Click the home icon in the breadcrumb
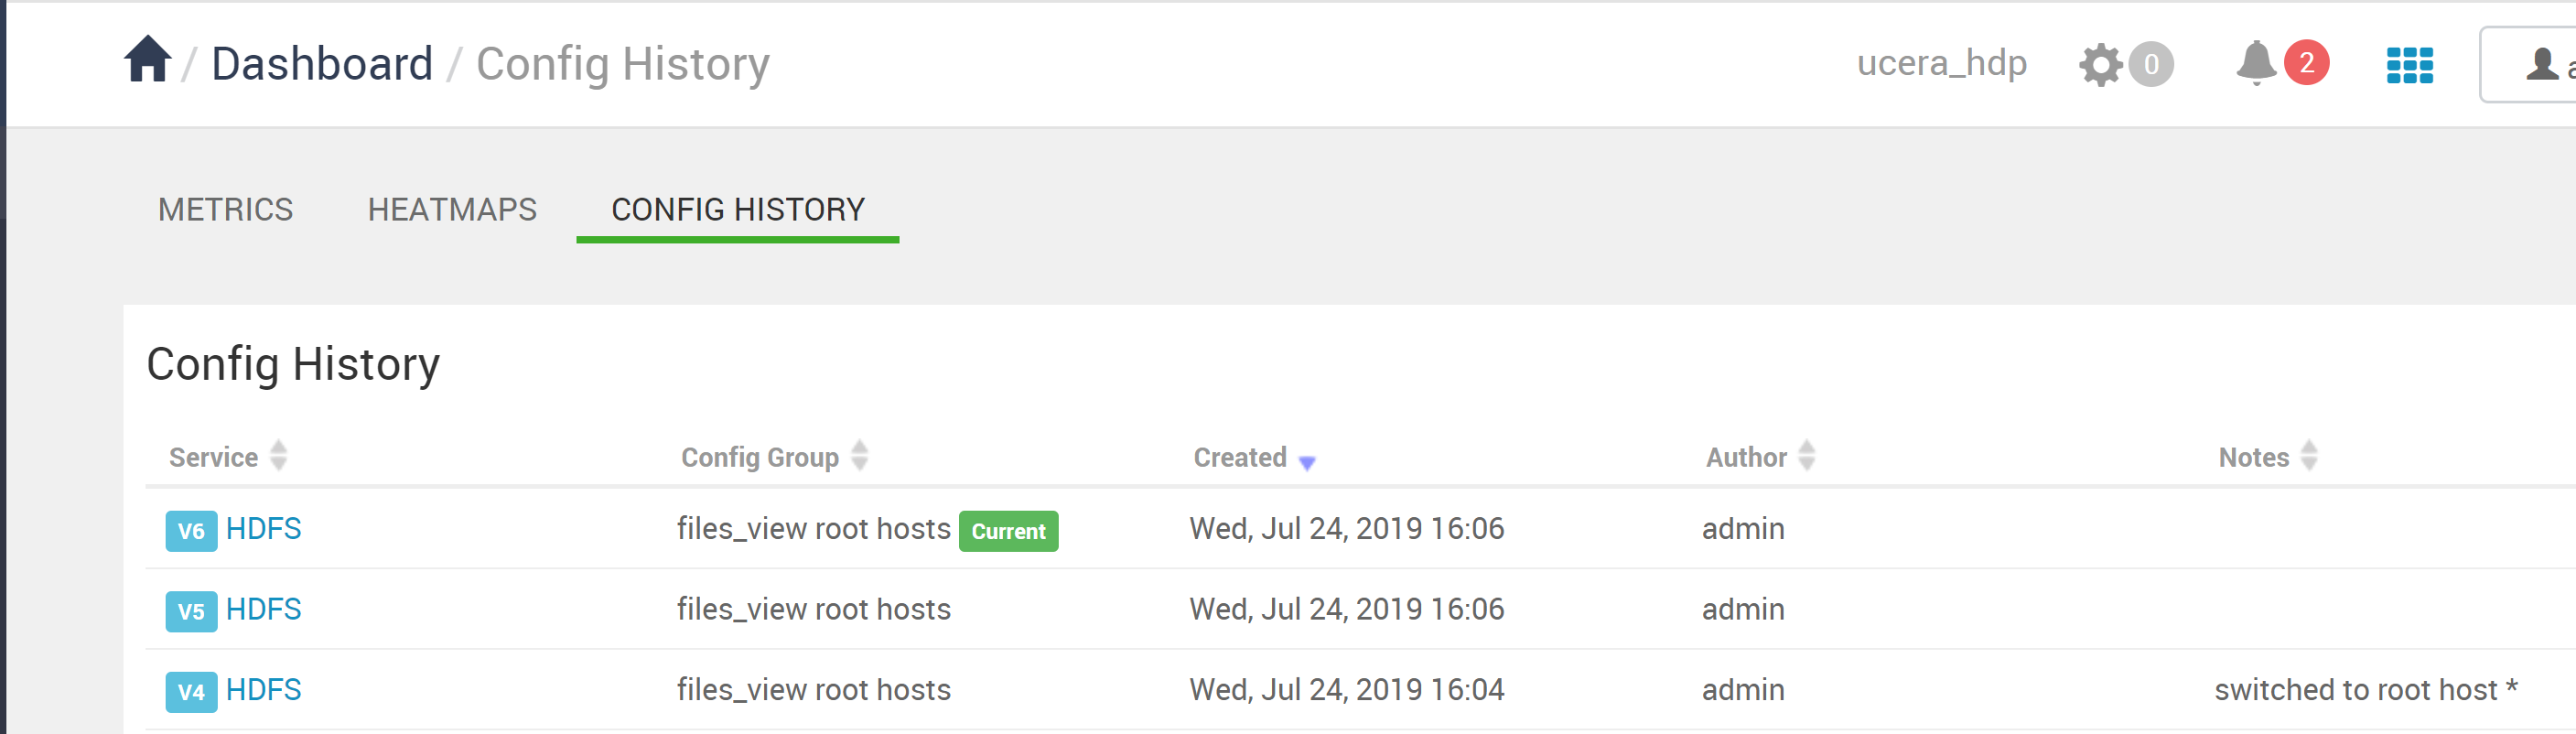Screen dimensions: 2576x734 pos(147,63)
